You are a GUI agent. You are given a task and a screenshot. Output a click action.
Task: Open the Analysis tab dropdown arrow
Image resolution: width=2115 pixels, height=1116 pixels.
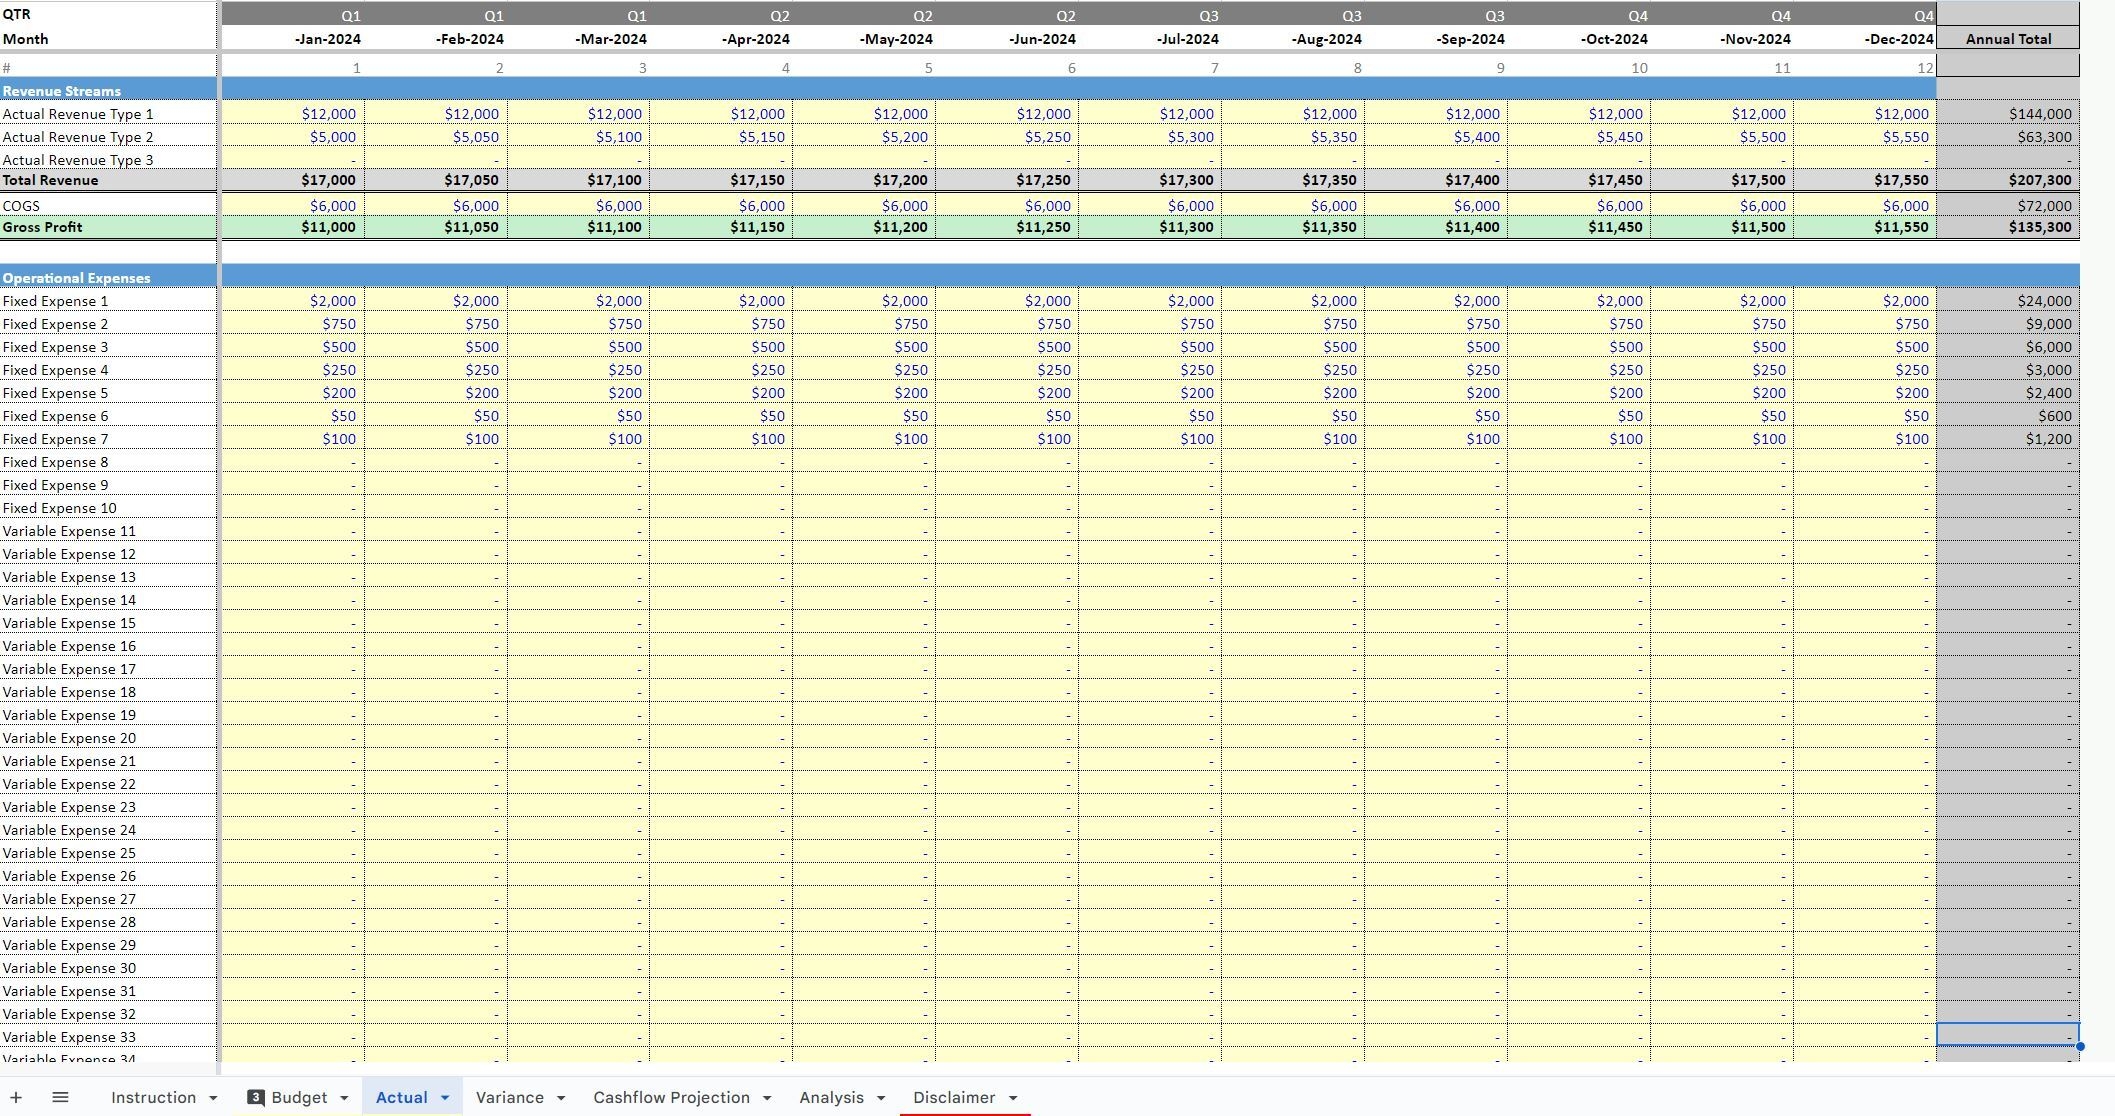pyautogui.click(x=881, y=1098)
